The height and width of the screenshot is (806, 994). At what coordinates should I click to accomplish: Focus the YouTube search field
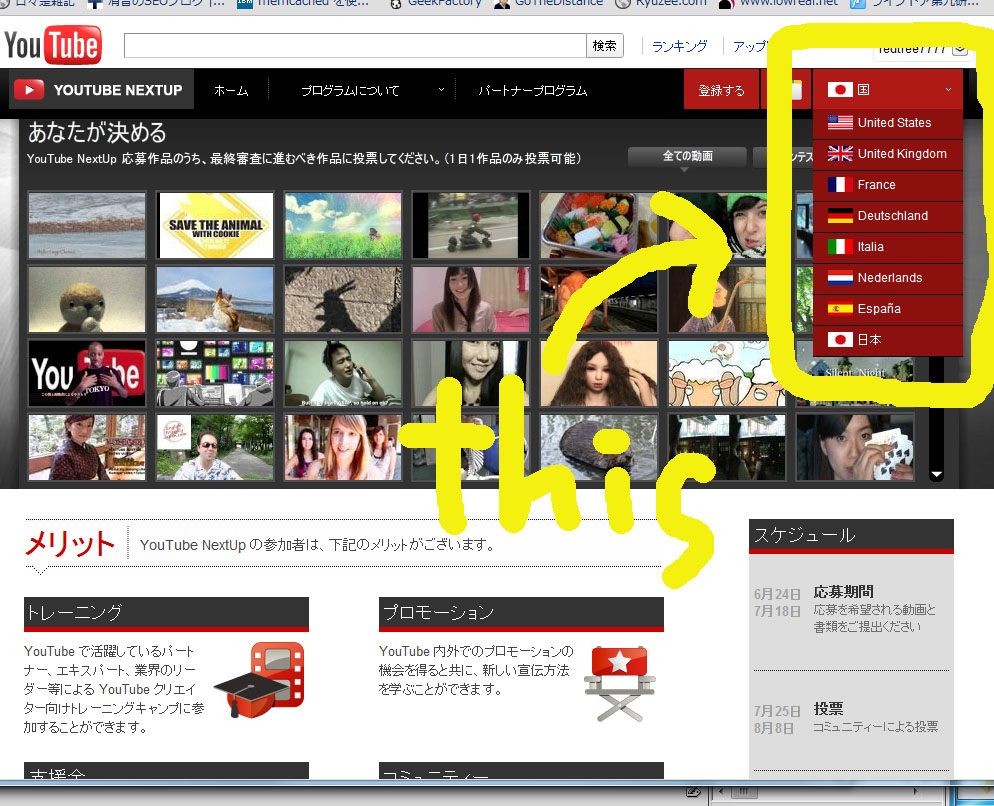point(355,46)
